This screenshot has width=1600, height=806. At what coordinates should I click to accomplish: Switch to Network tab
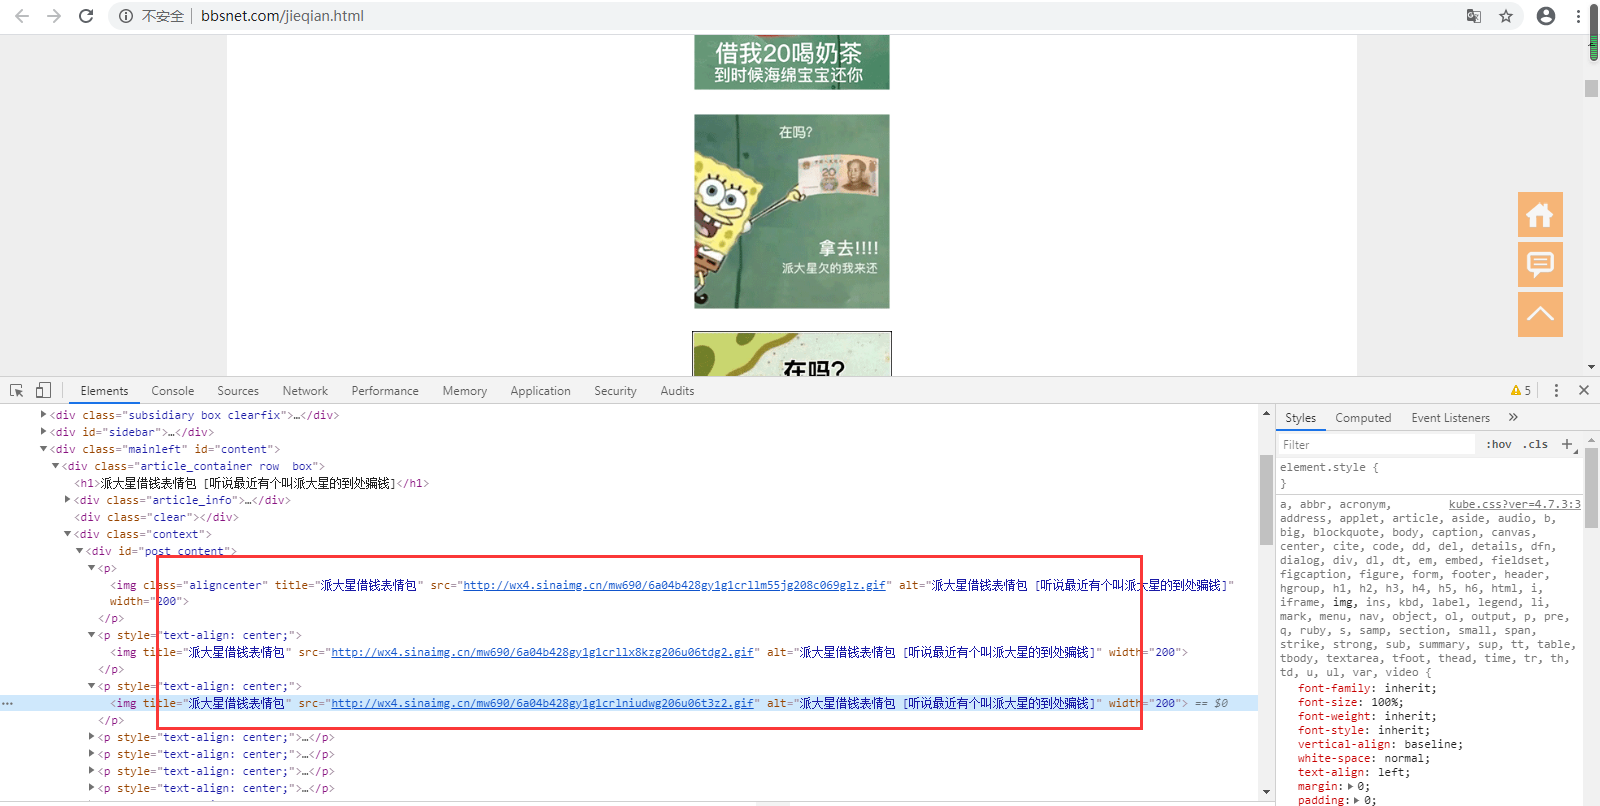point(305,391)
